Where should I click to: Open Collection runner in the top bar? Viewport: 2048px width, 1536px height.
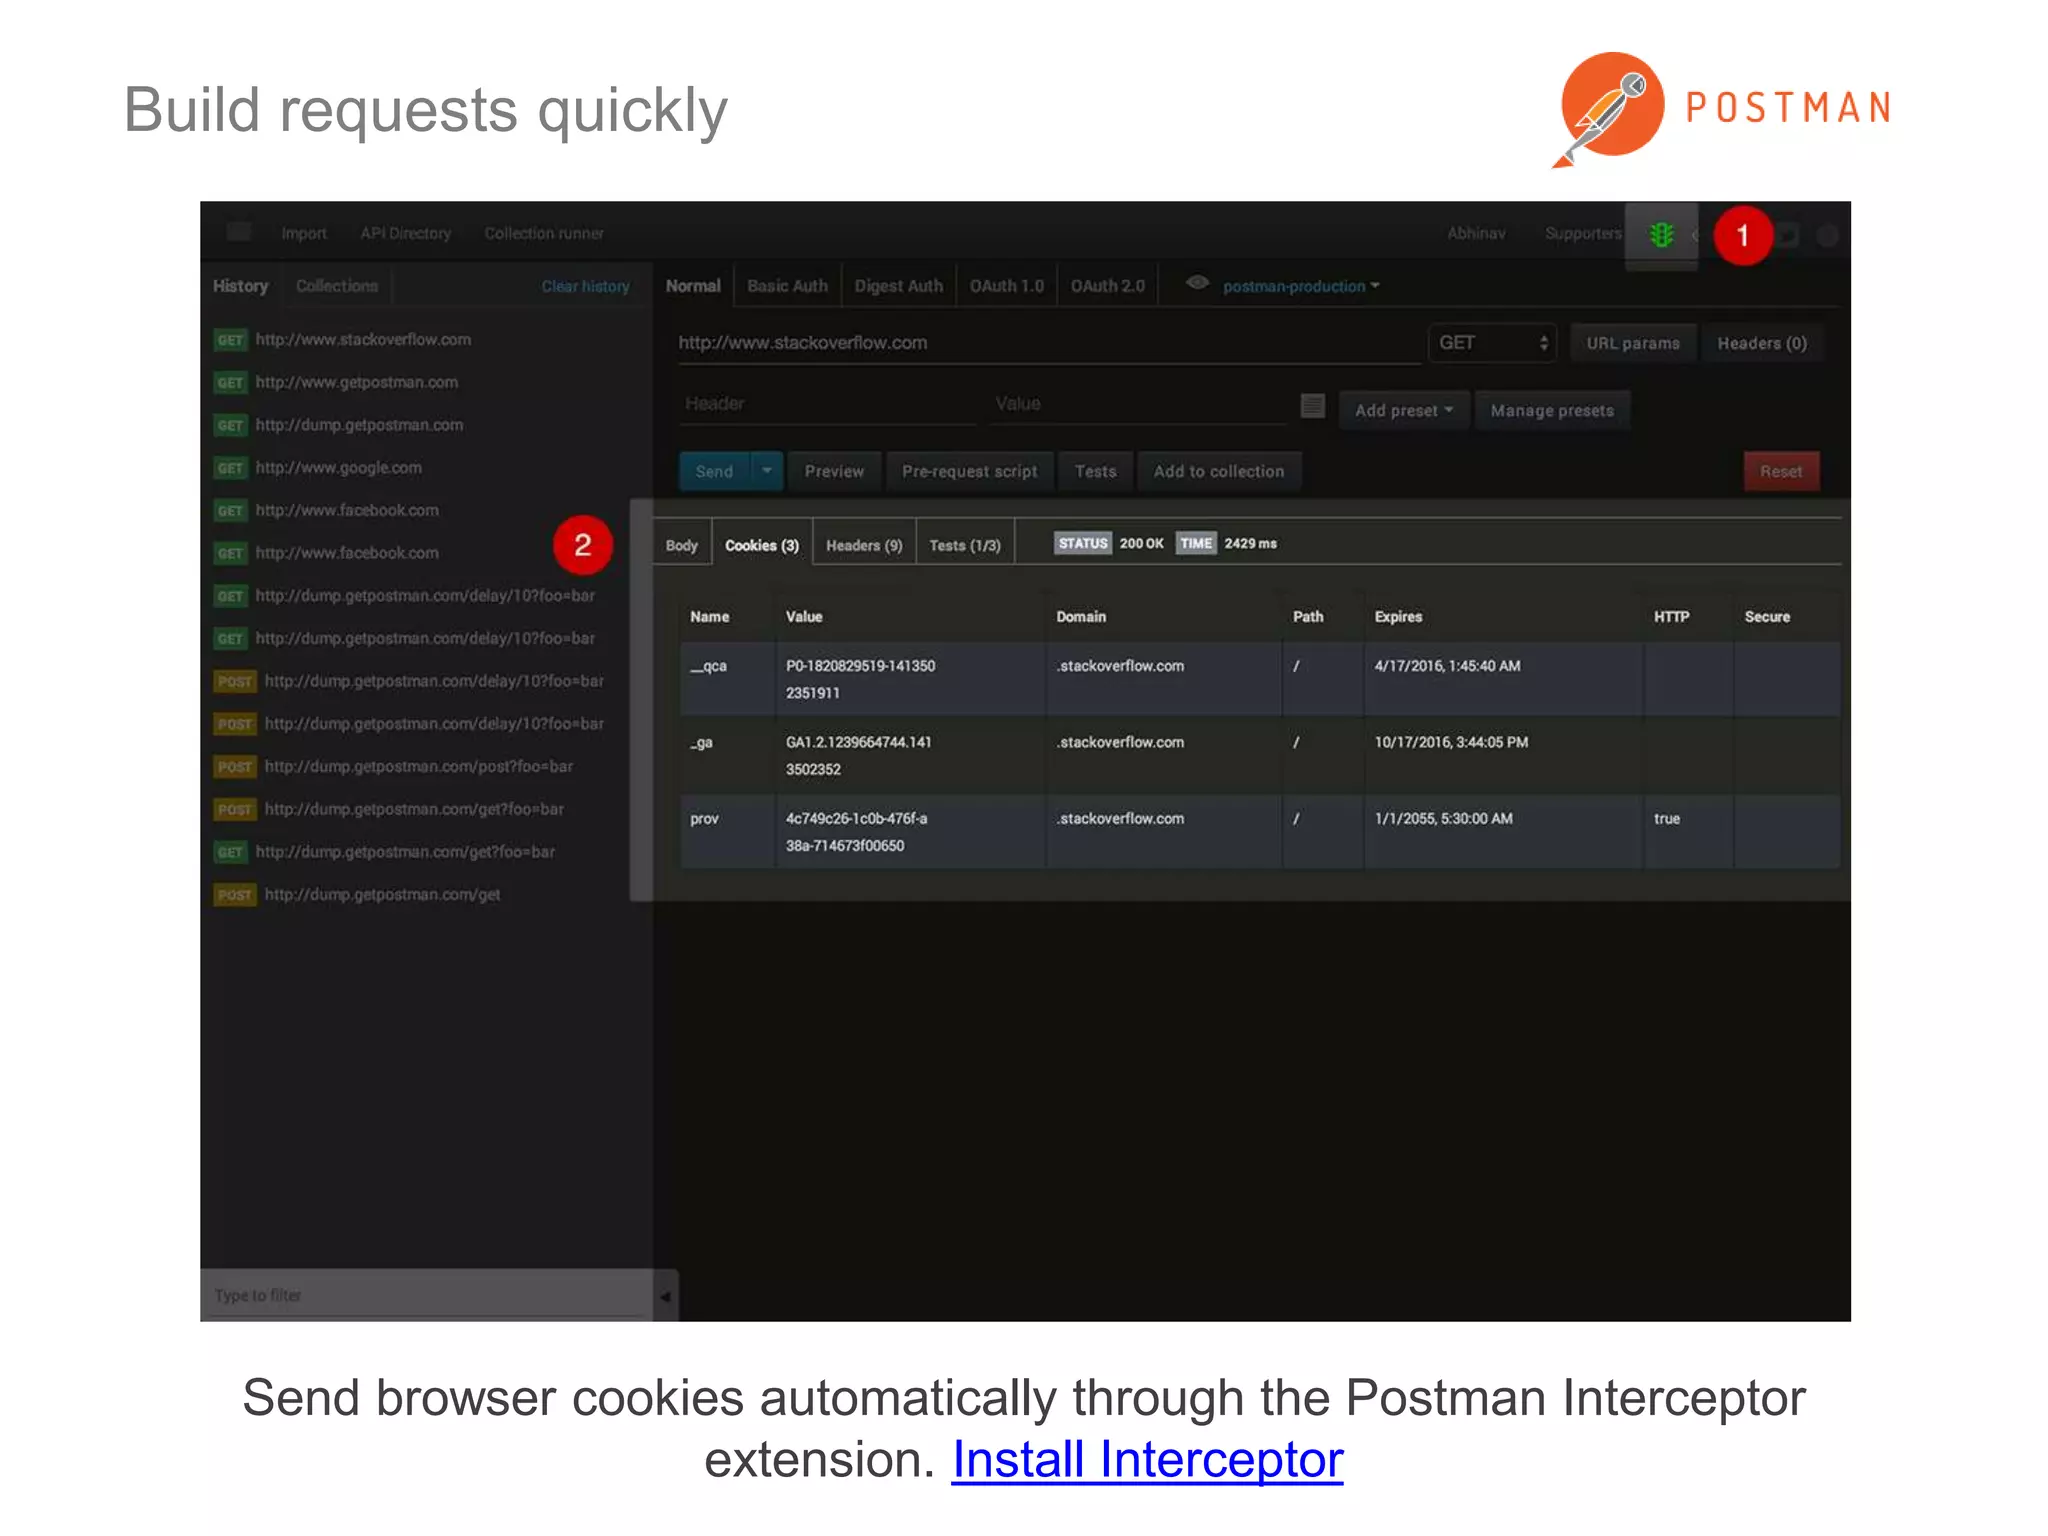[x=544, y=233]
